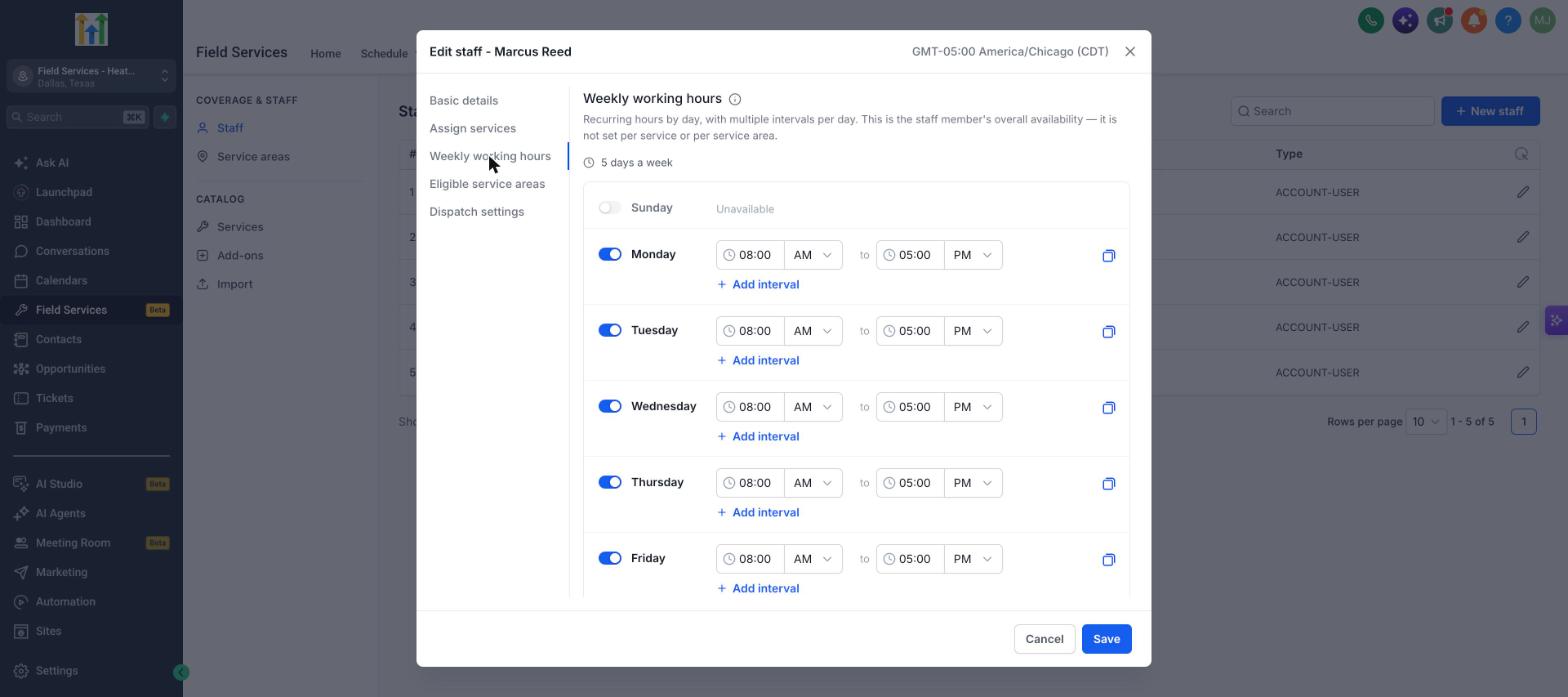Switch off Wednesday availability

point(610,406)
